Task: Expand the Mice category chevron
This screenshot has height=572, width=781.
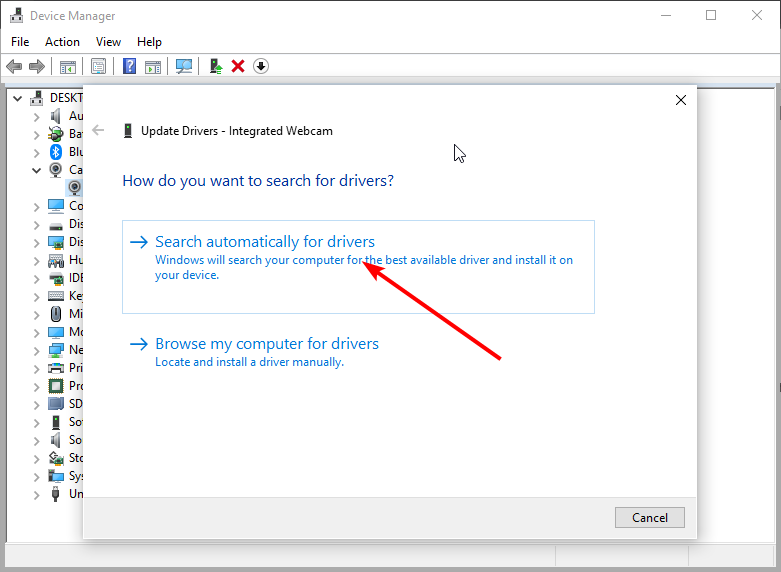Action: point(36,315)
